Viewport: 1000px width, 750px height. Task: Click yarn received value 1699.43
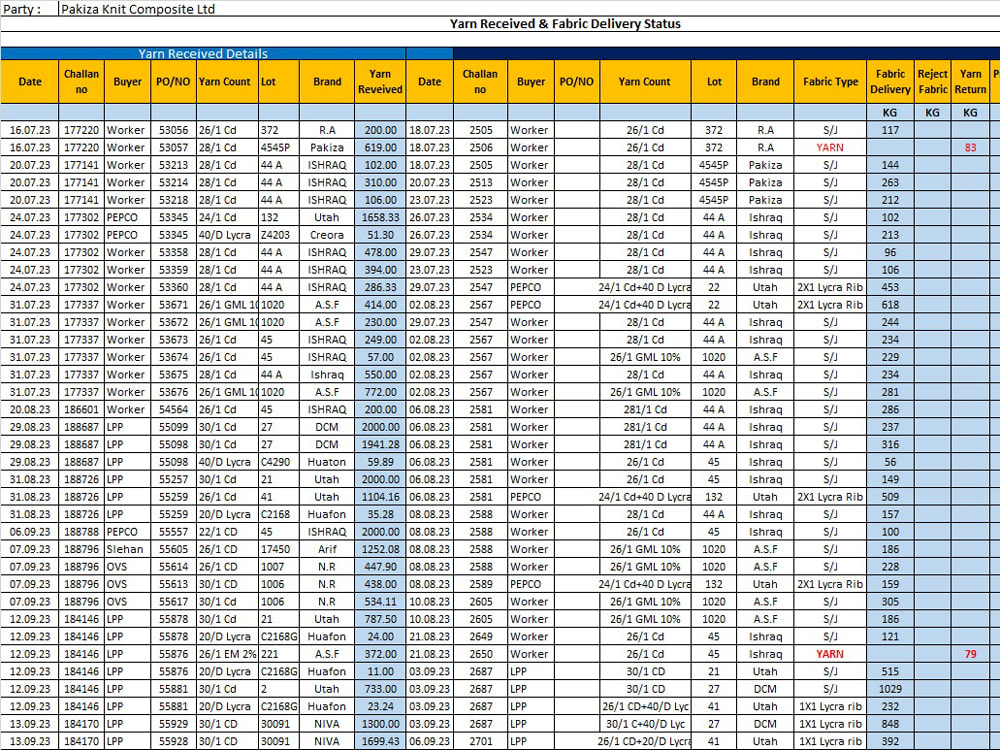380,741
